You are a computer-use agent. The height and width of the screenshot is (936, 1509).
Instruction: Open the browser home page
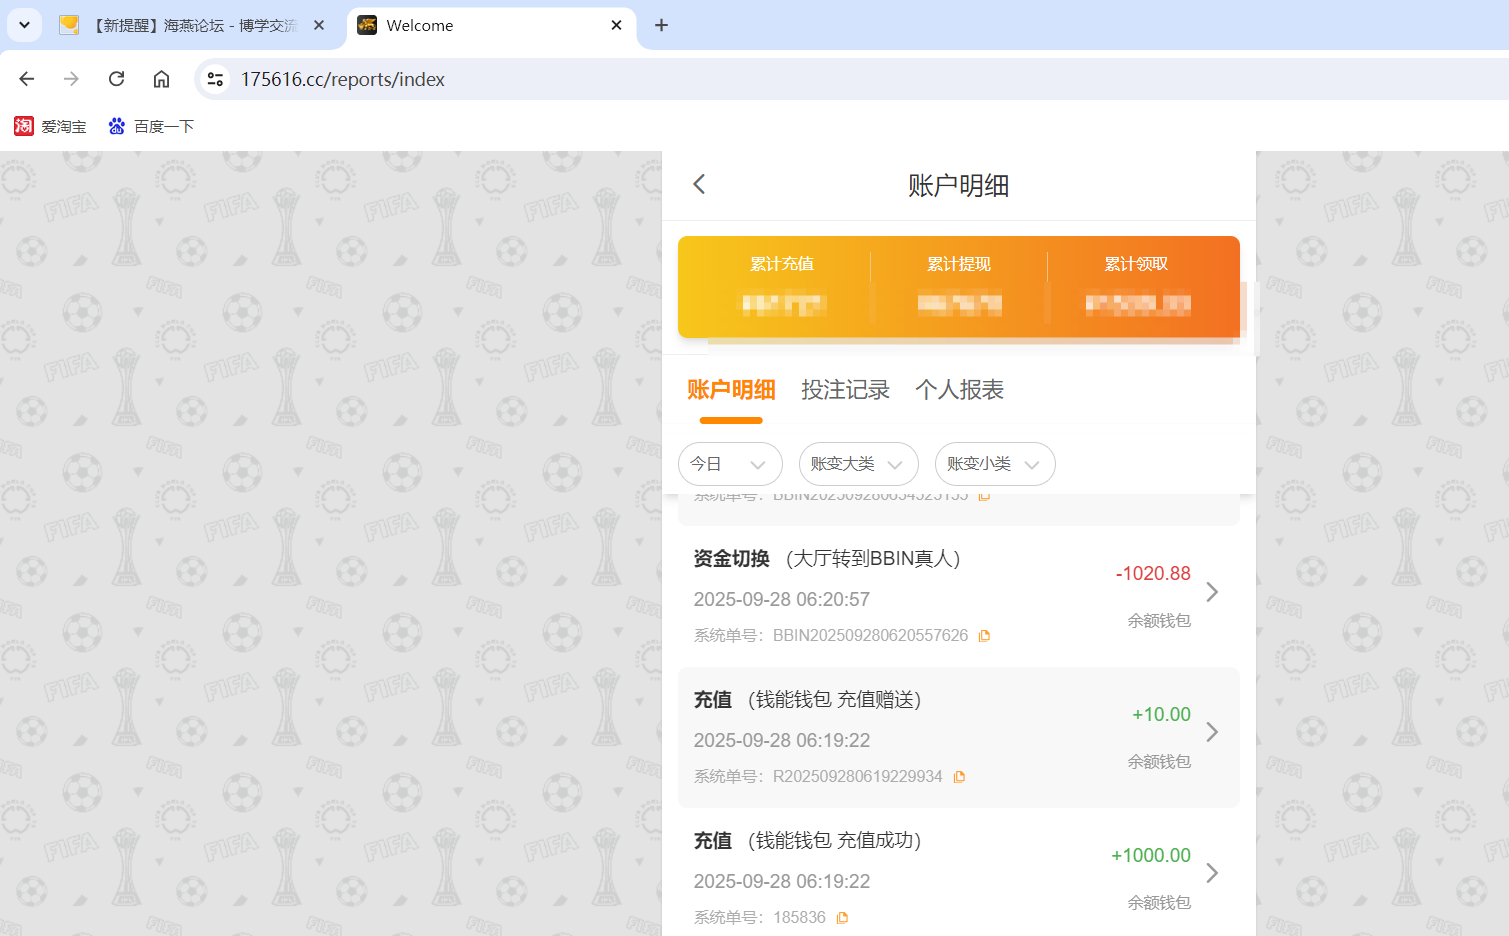pos(161,78)
